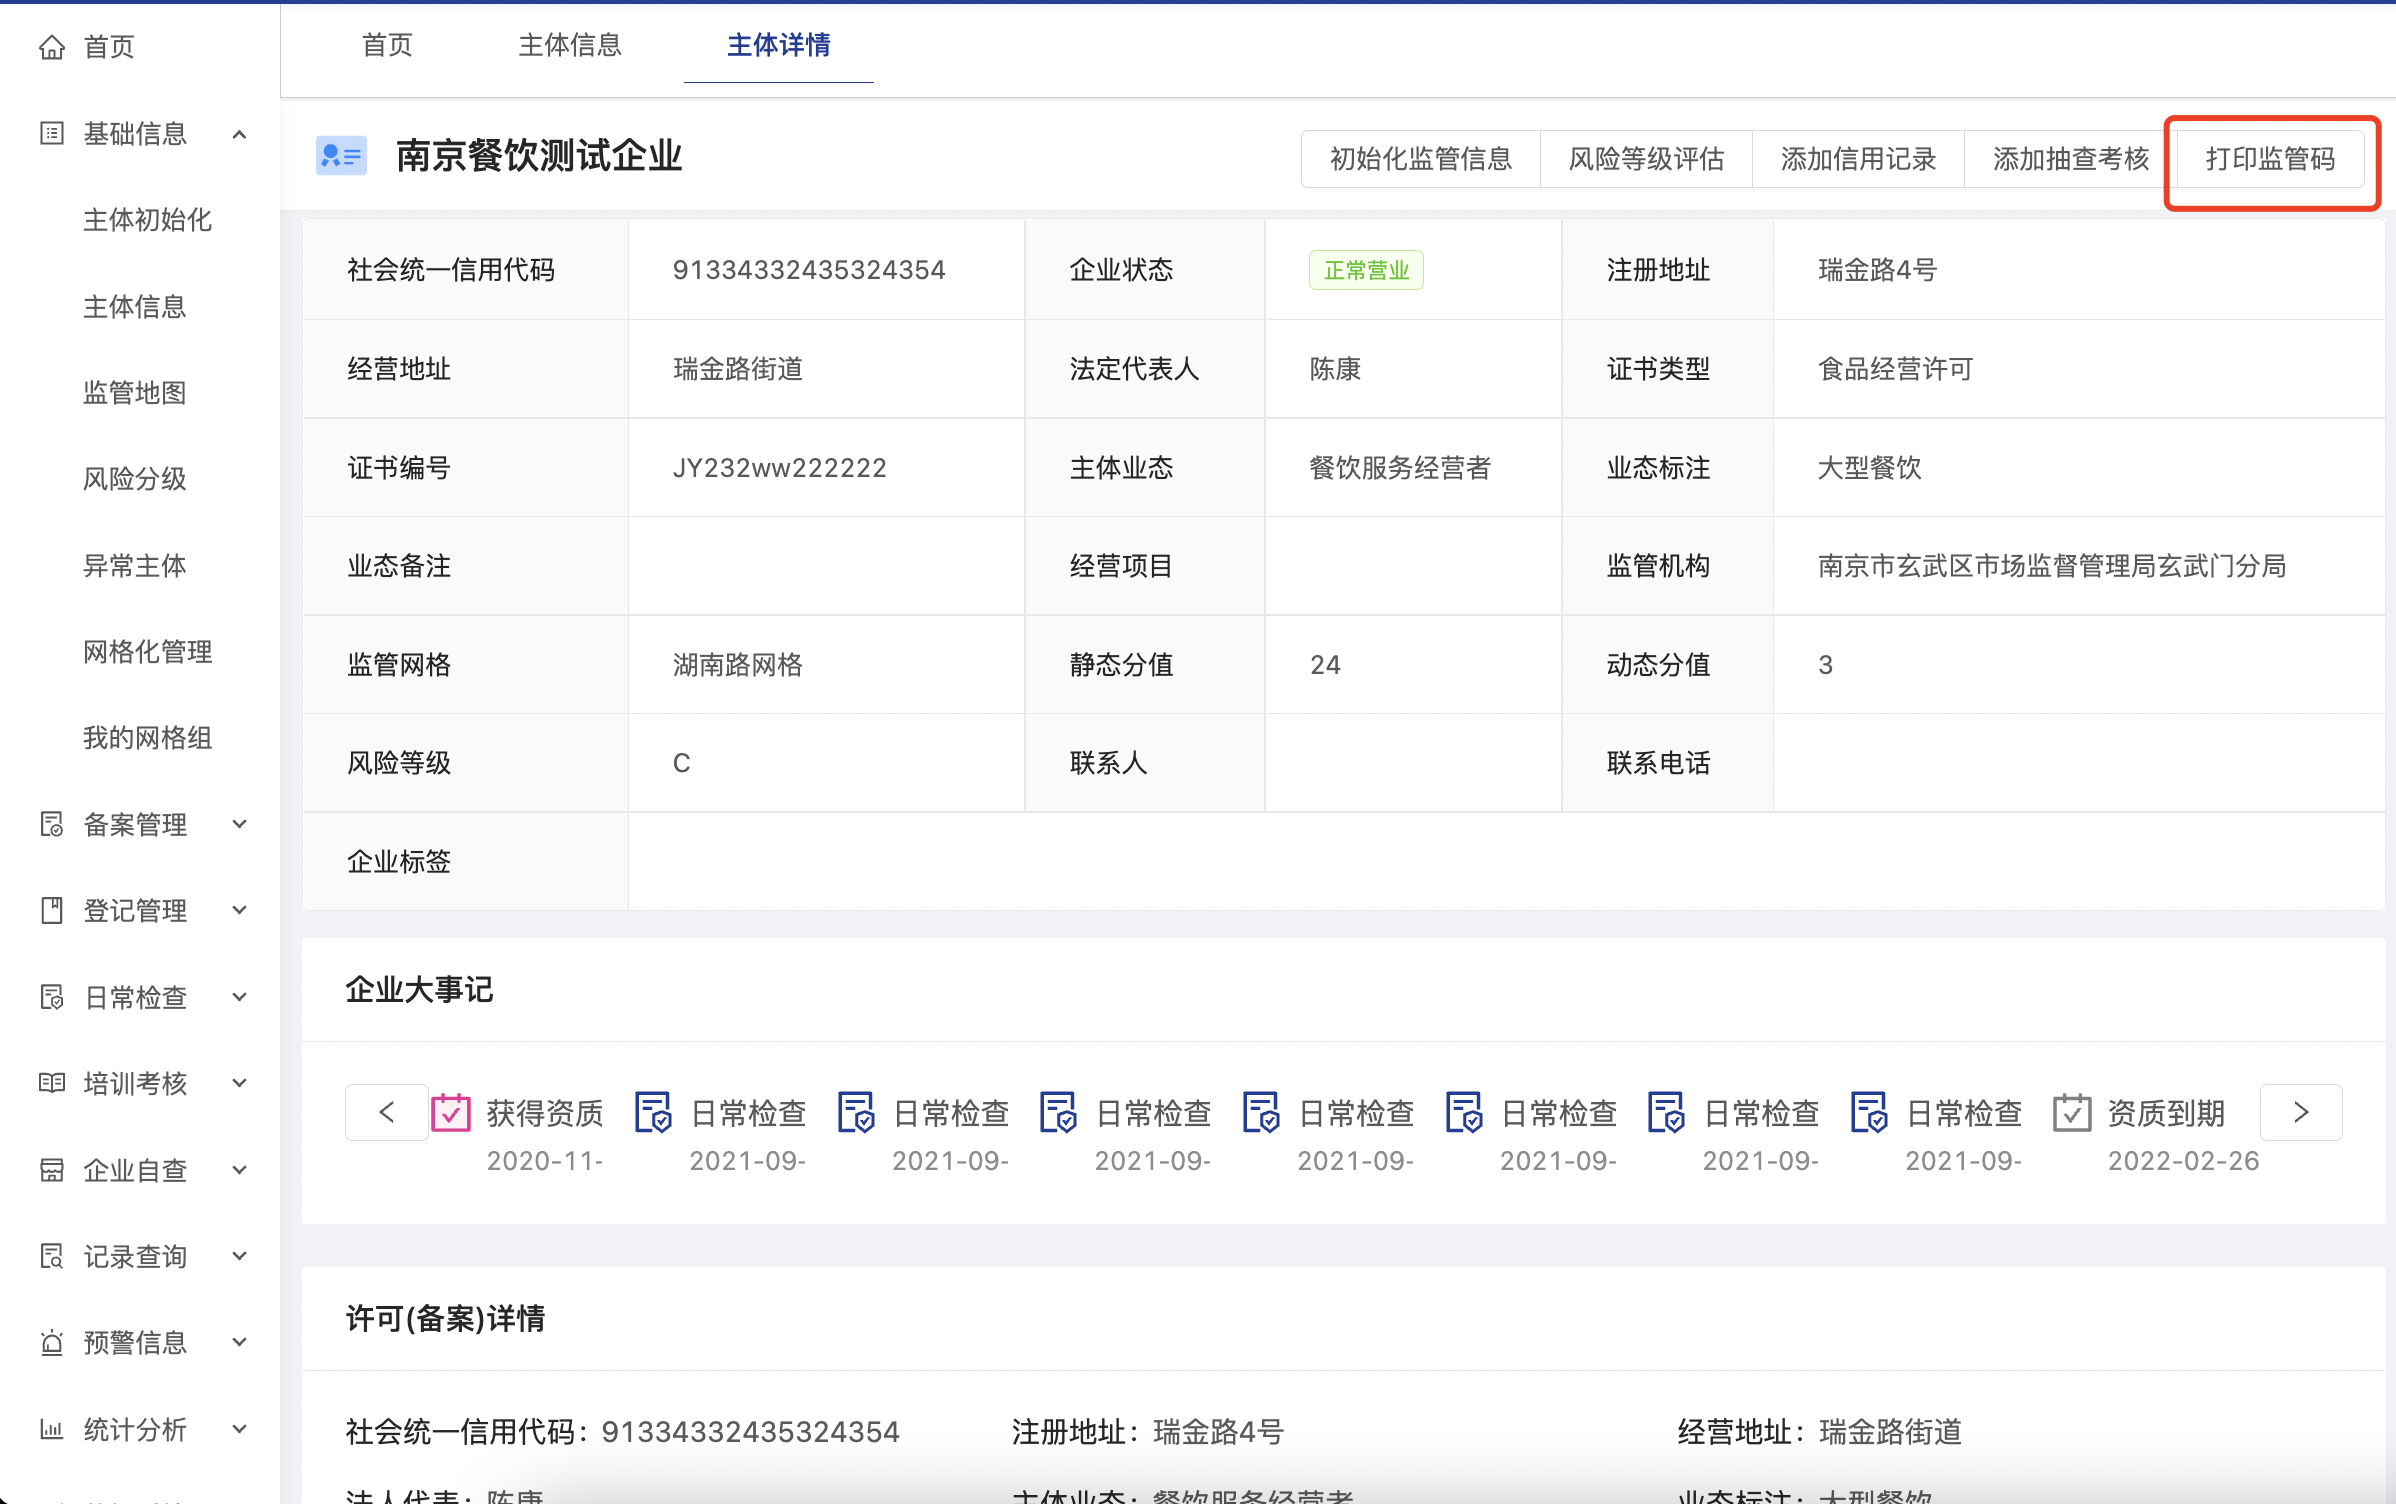This screenshot has width=2396, height=1504.
Task: Click the first 日常检查 timeline icon
Action: (654, 1113)
